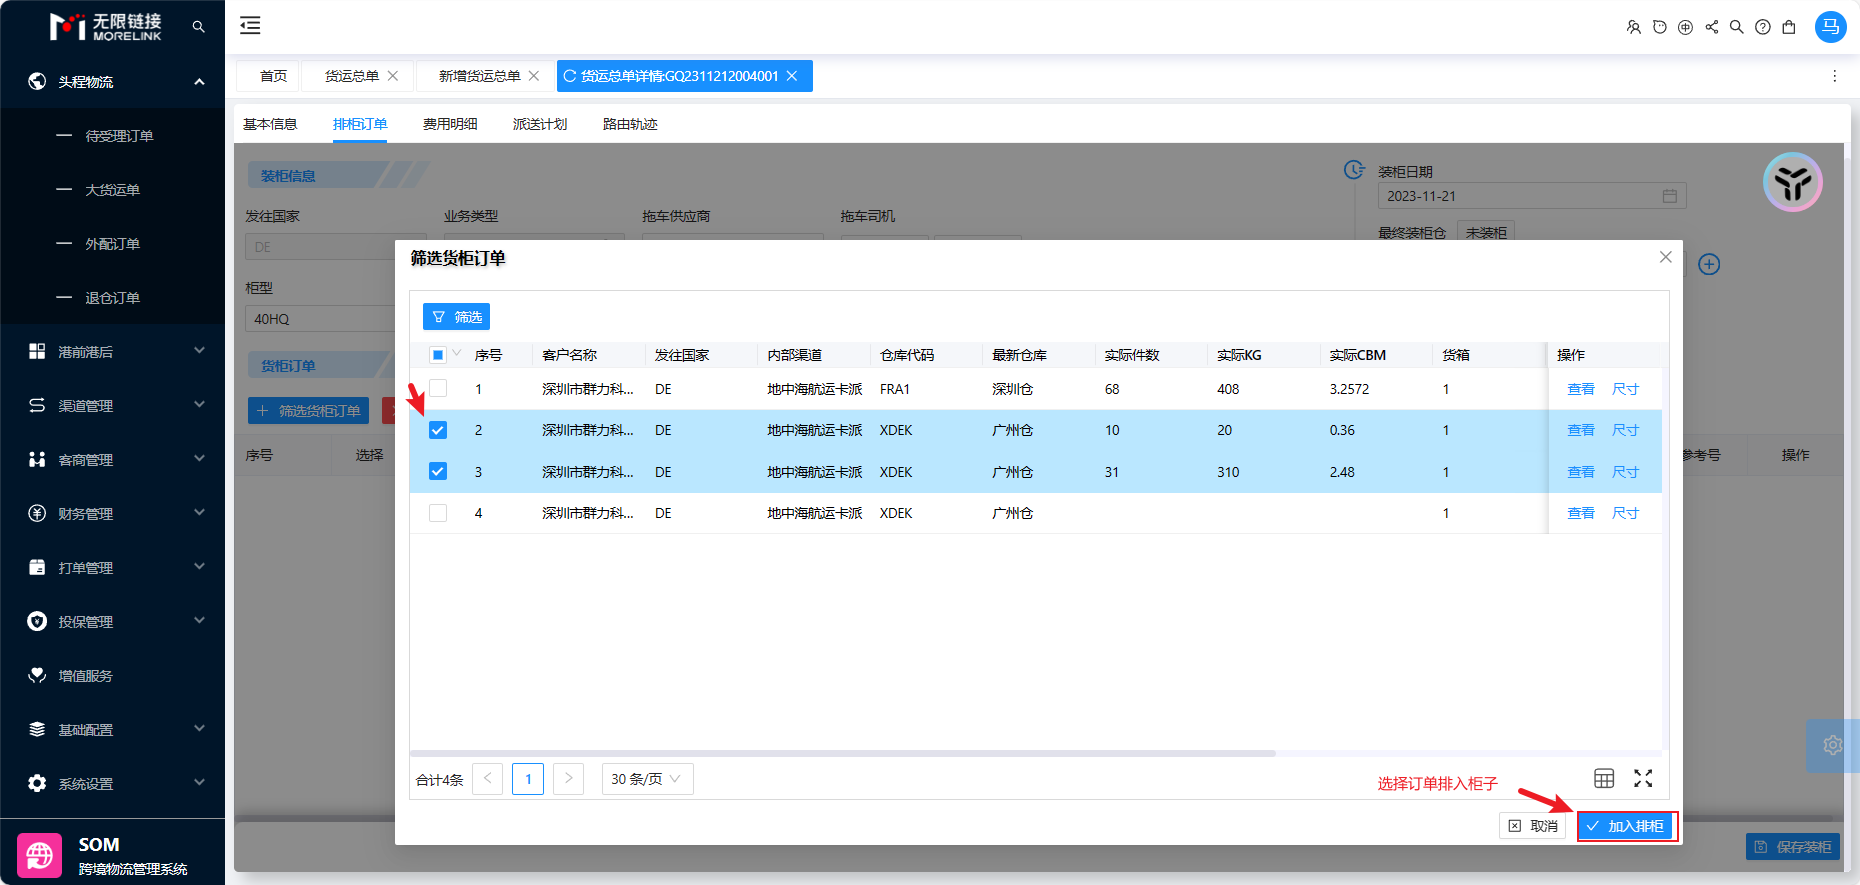Go to the next page arrow
The height and width of the screenshot is (885, 1860).
568,779
